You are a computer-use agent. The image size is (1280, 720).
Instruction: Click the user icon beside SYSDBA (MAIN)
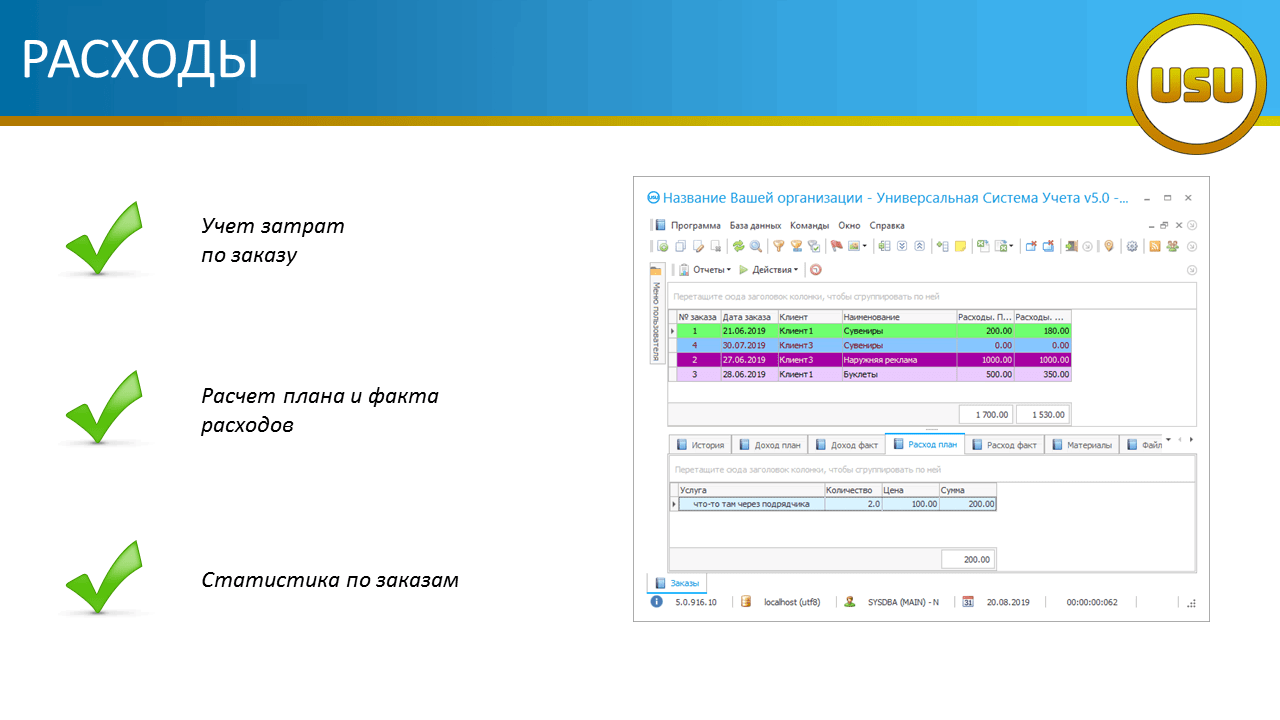850,602
